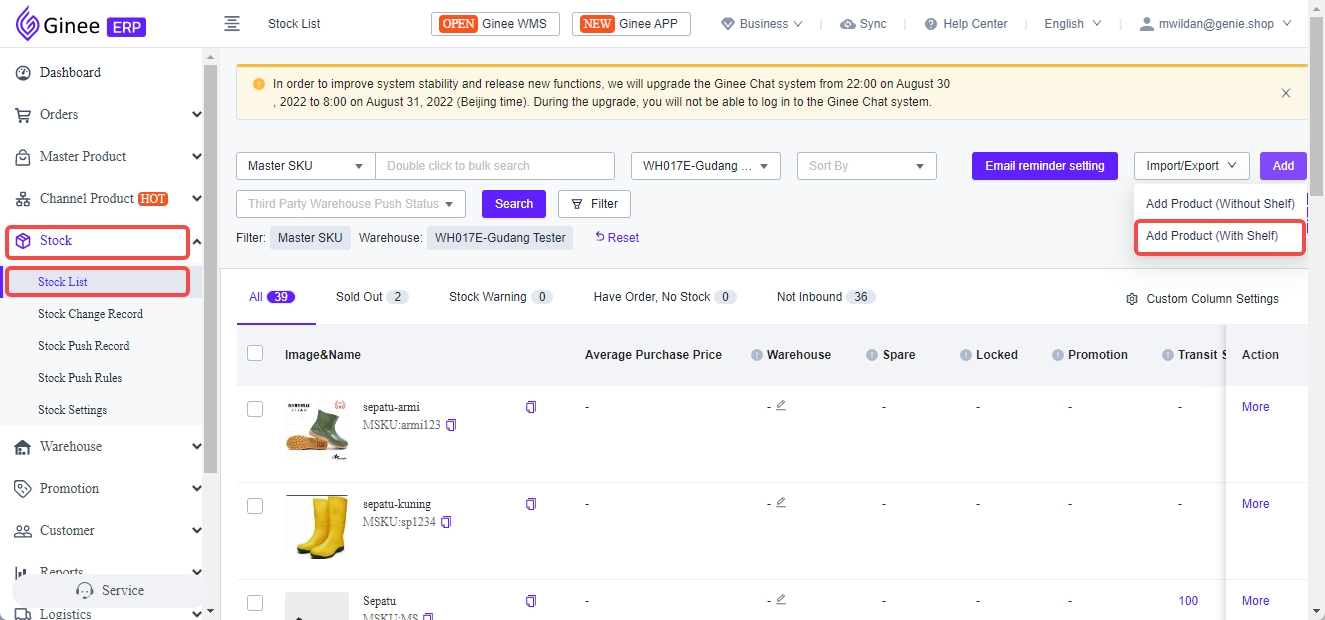The image size is (1325, 620).
Task: Click the Locked column info icon
Action: click(x=966, y=355)
